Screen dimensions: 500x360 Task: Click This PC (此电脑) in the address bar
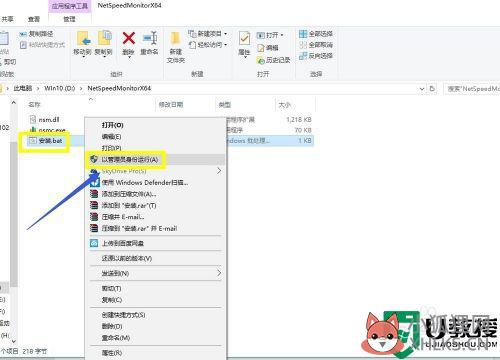(x=23, y=88)
